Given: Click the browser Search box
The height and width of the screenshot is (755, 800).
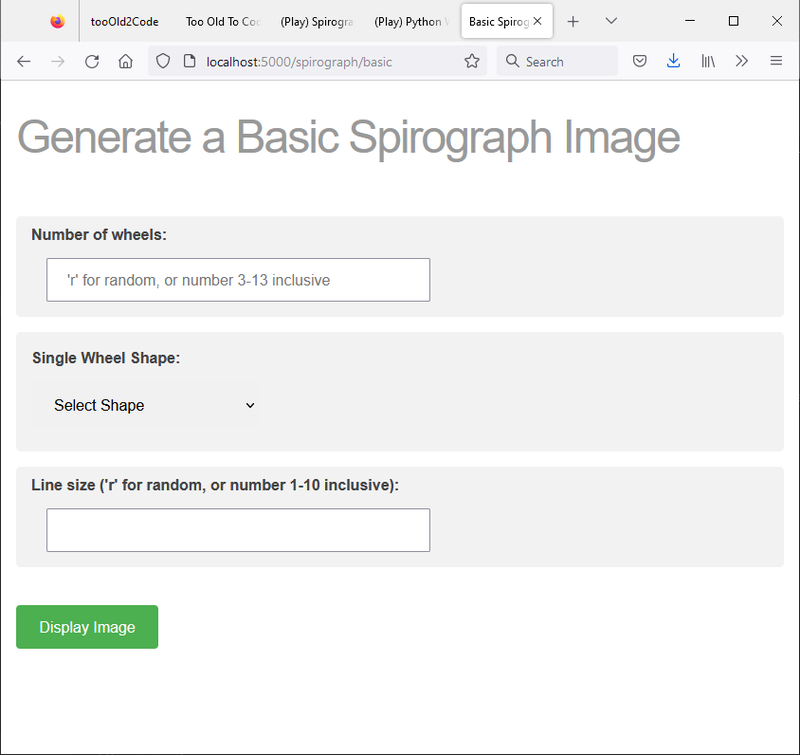Looking at the screenshot, I should [x=557, y=61].
